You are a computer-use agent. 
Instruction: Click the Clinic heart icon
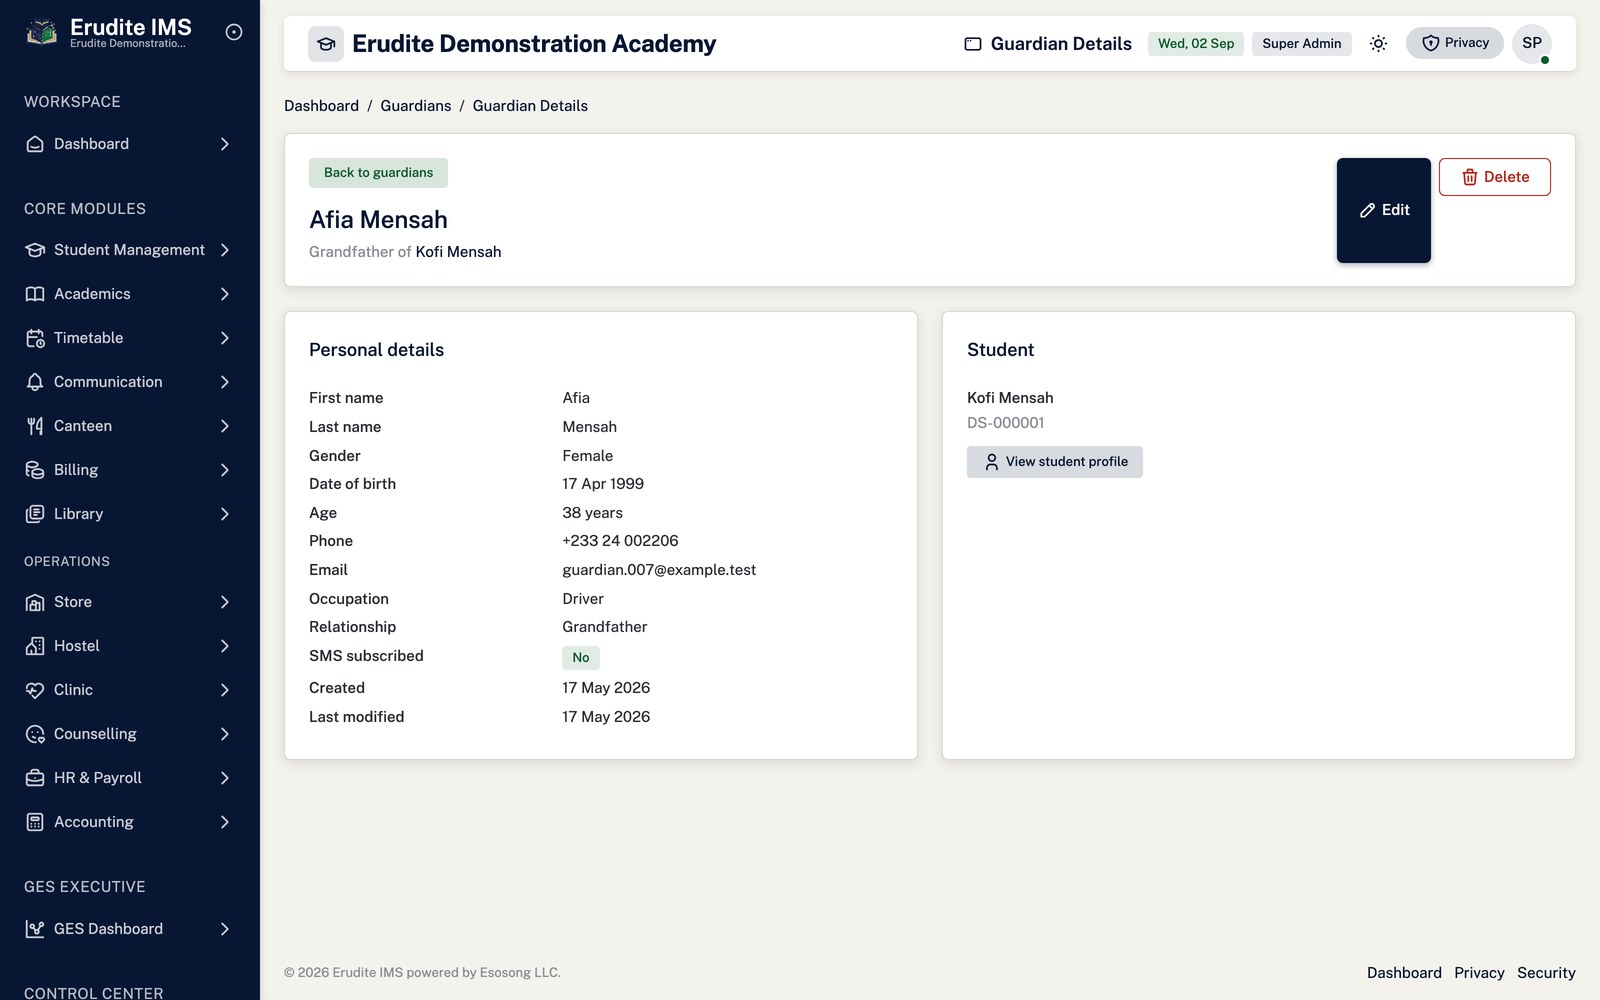tap(35, 690)
